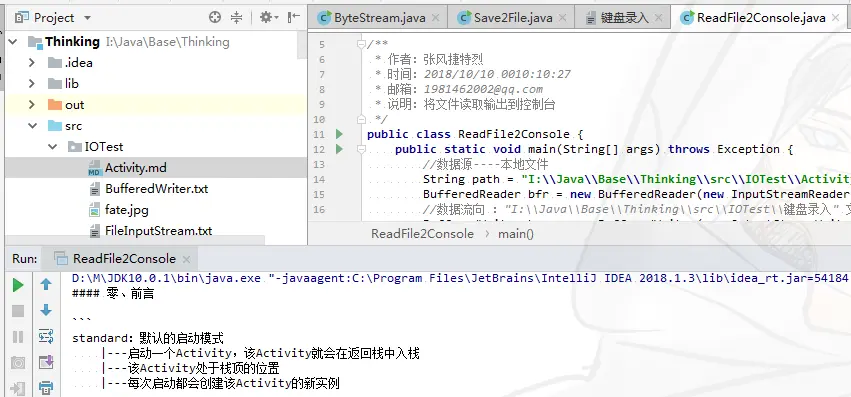Screen dimensions: 851x397
Task: Click the java.exe command line in console
Action: tap(460, 279)
